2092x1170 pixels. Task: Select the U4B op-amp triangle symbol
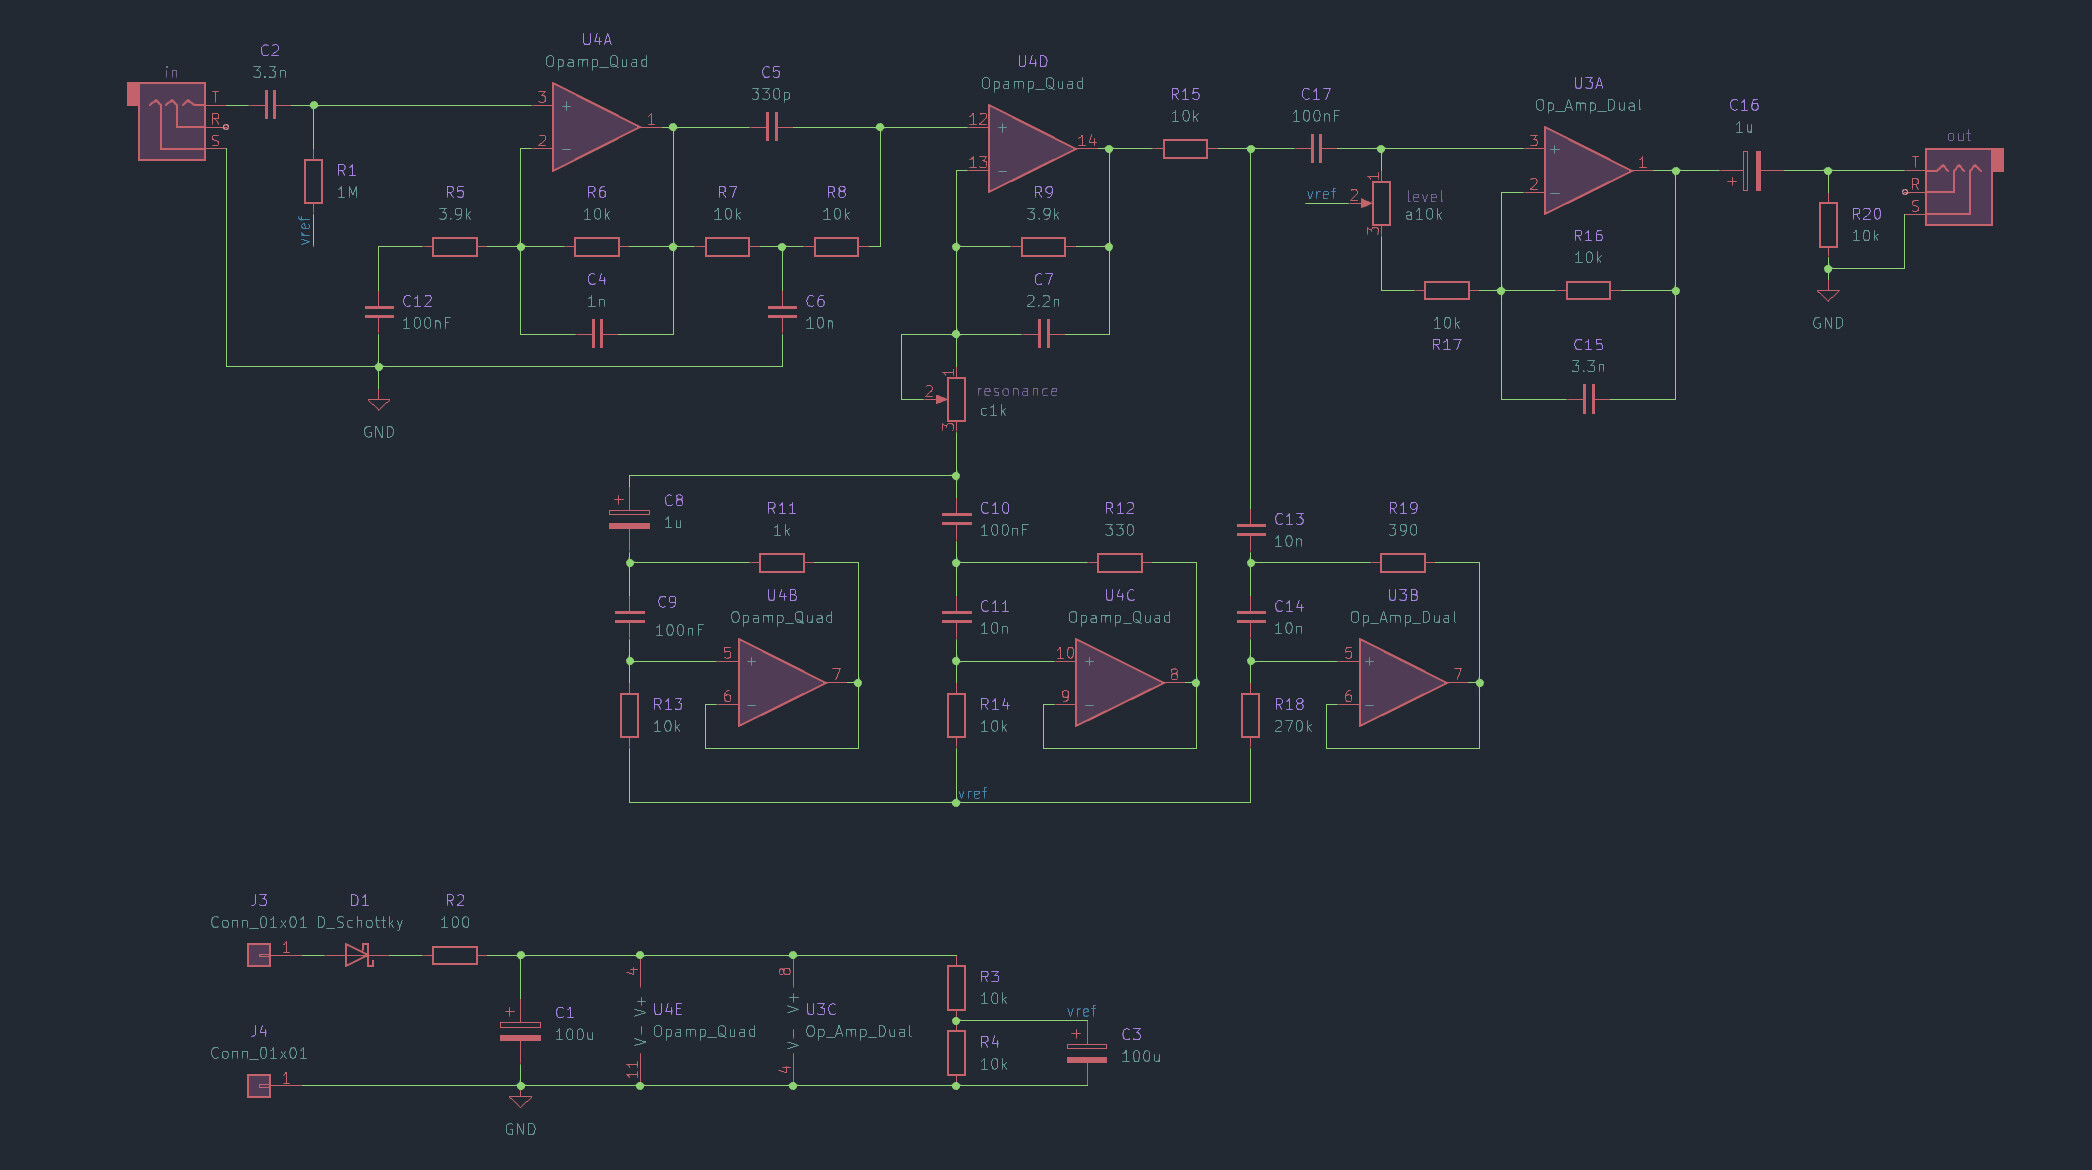point(782,683)
